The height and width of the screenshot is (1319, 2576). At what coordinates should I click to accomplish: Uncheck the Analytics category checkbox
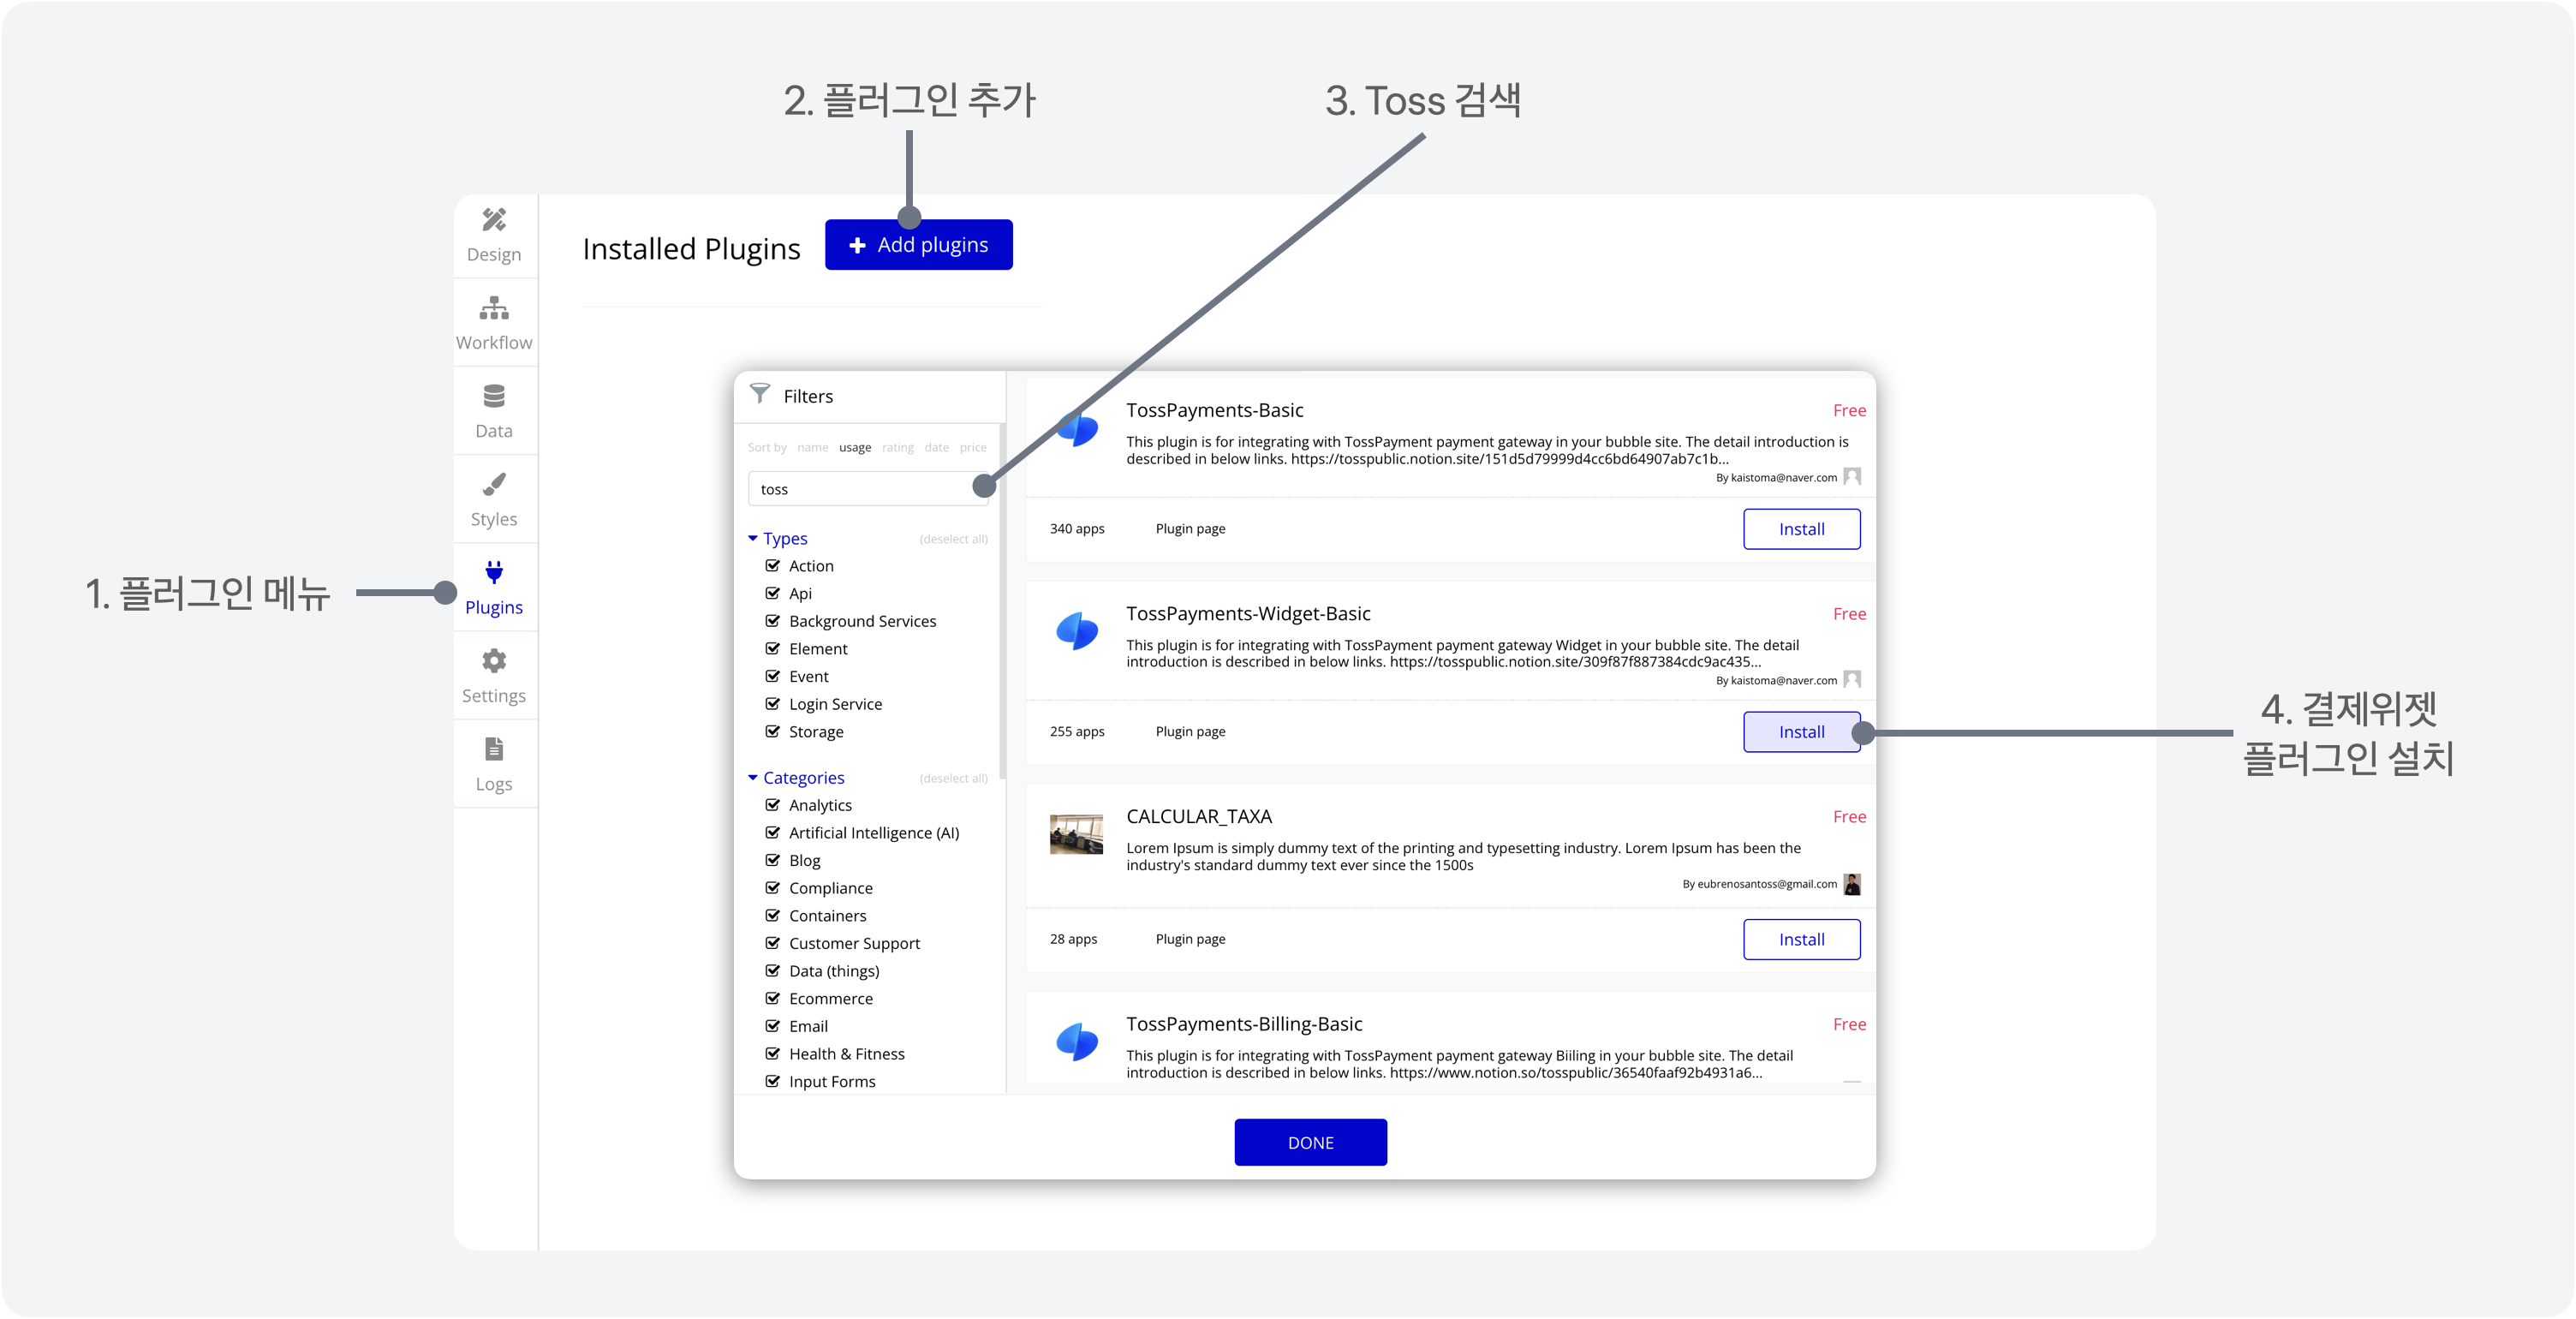[x=773, y=805]
